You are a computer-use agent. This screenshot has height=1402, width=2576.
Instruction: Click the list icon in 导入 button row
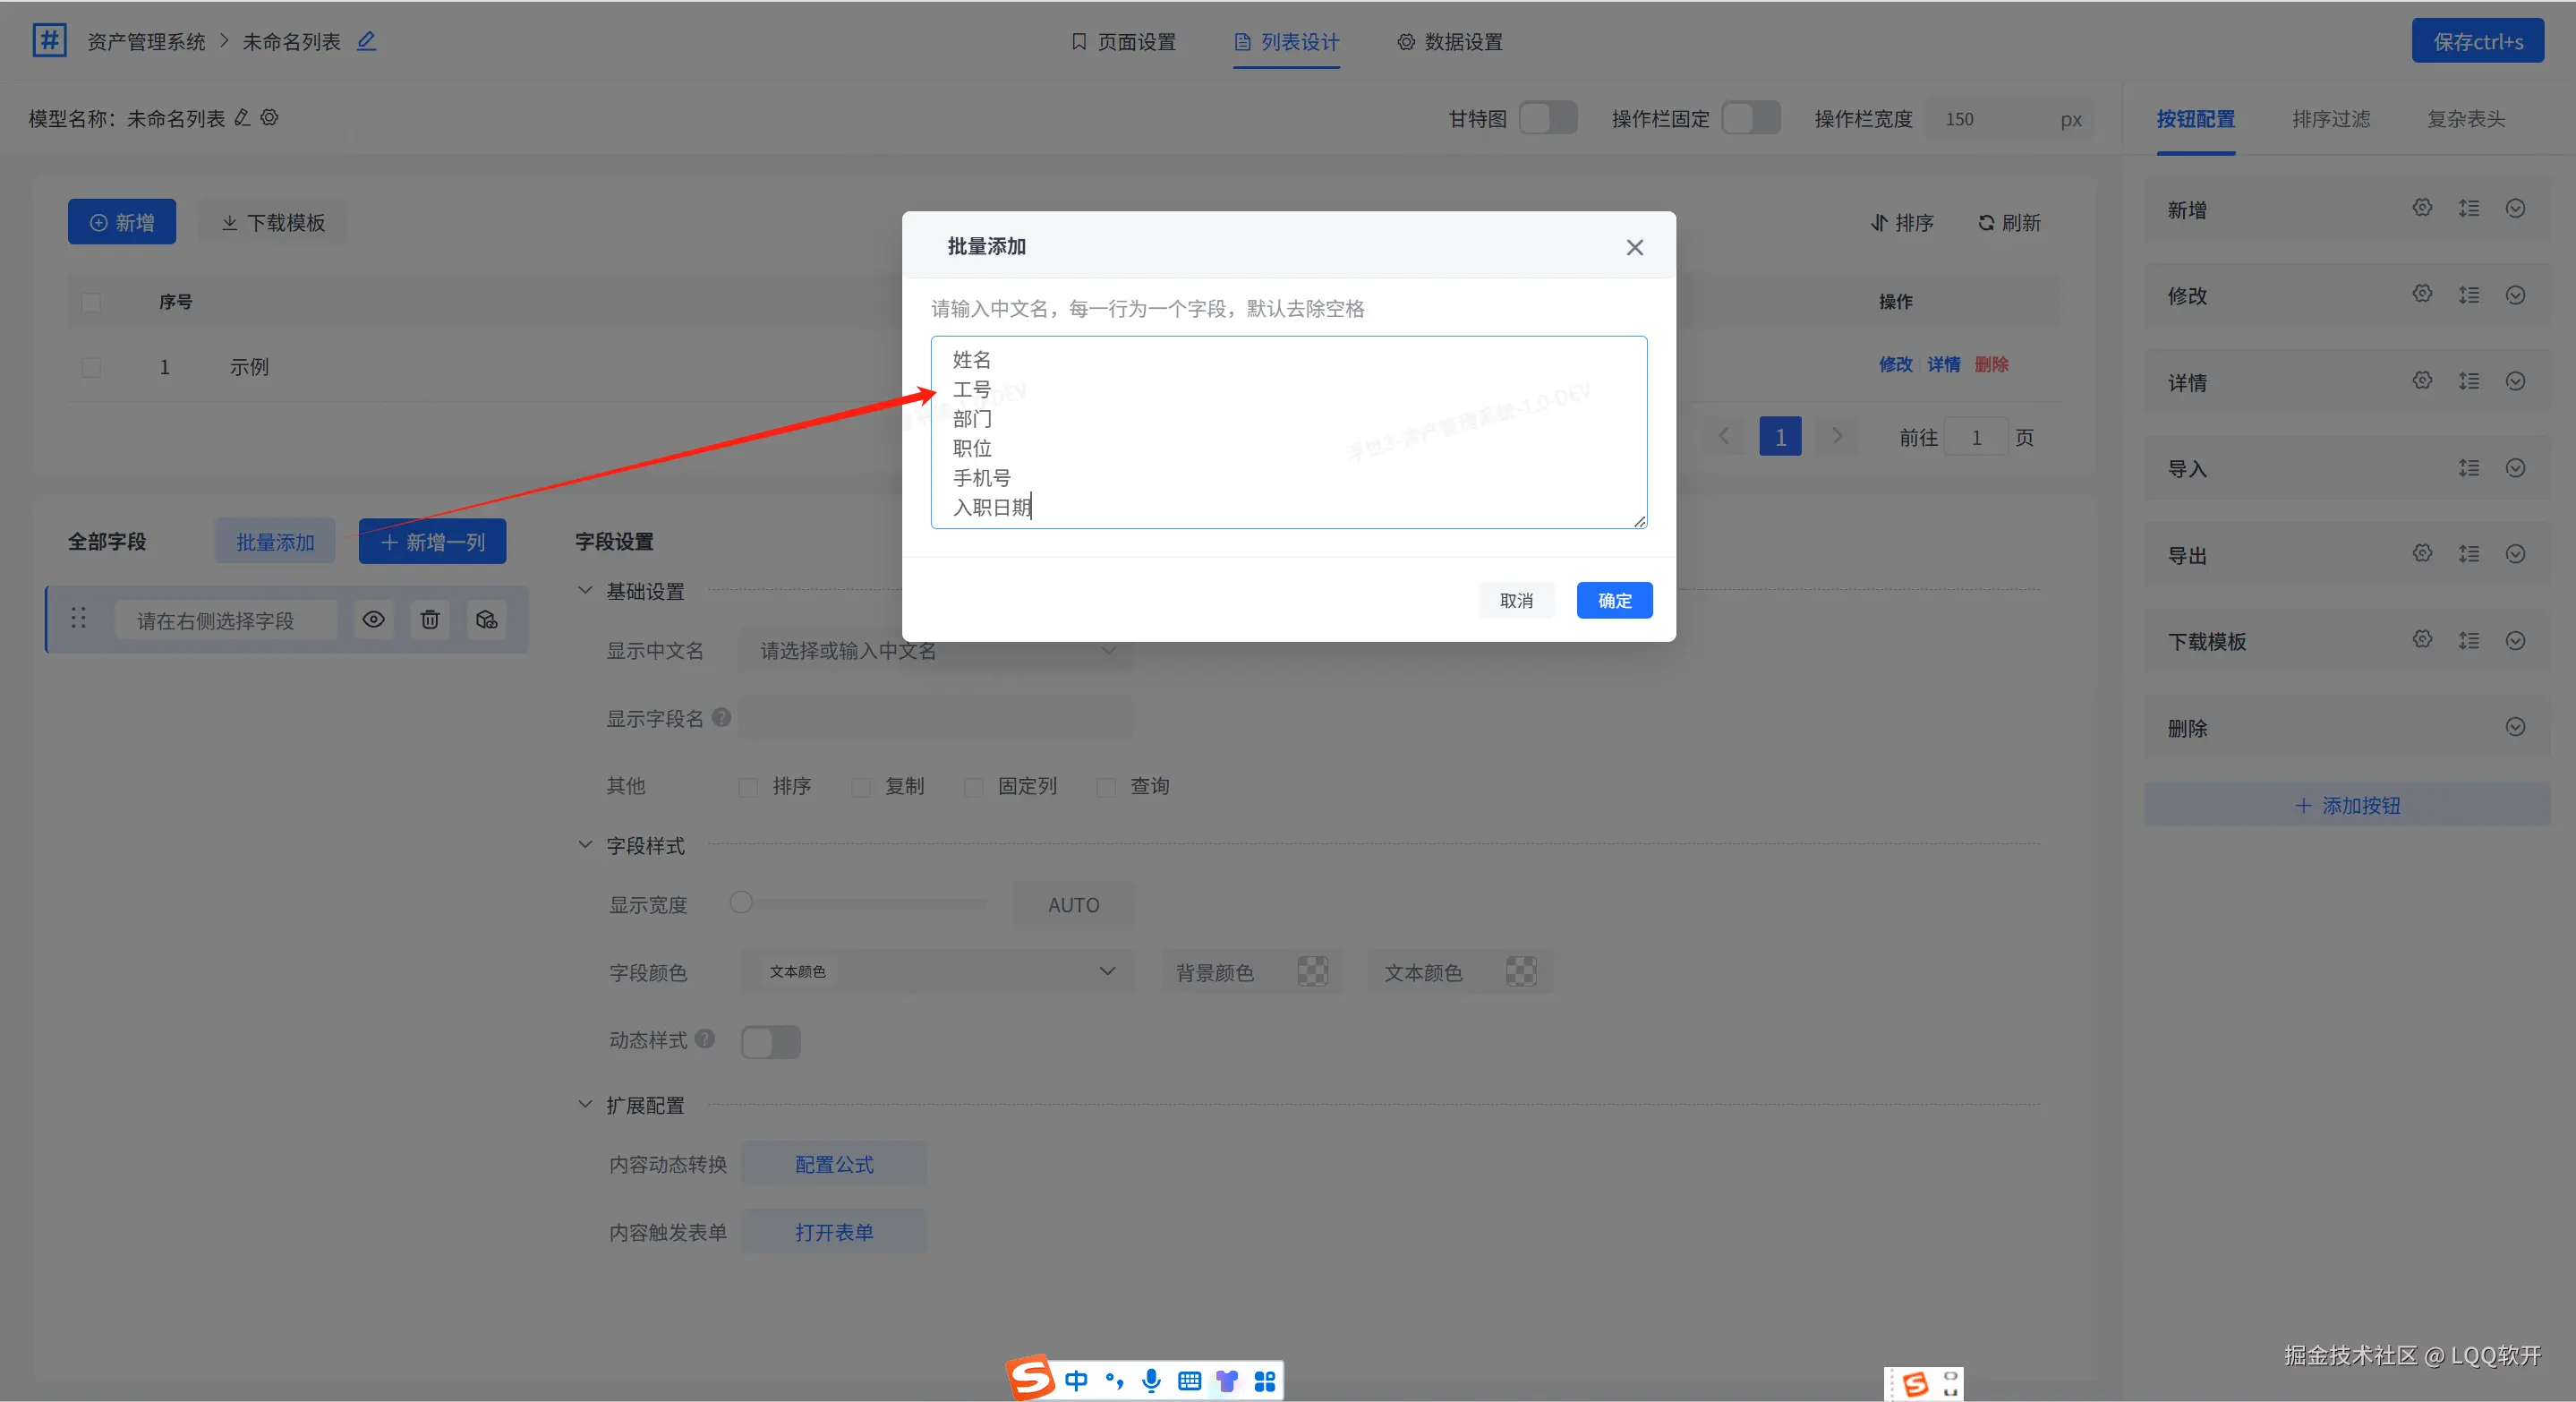tap(2468, 468)
